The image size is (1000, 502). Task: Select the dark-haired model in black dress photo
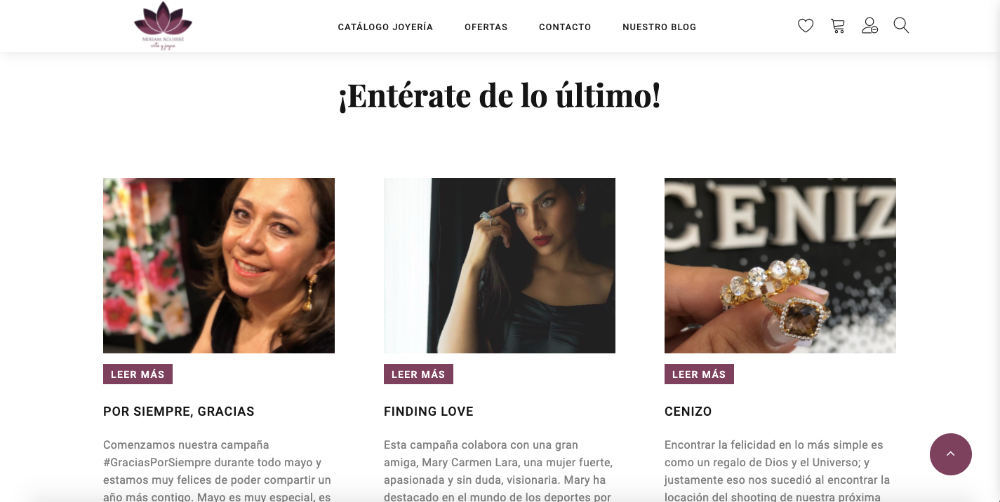[499, 265]
